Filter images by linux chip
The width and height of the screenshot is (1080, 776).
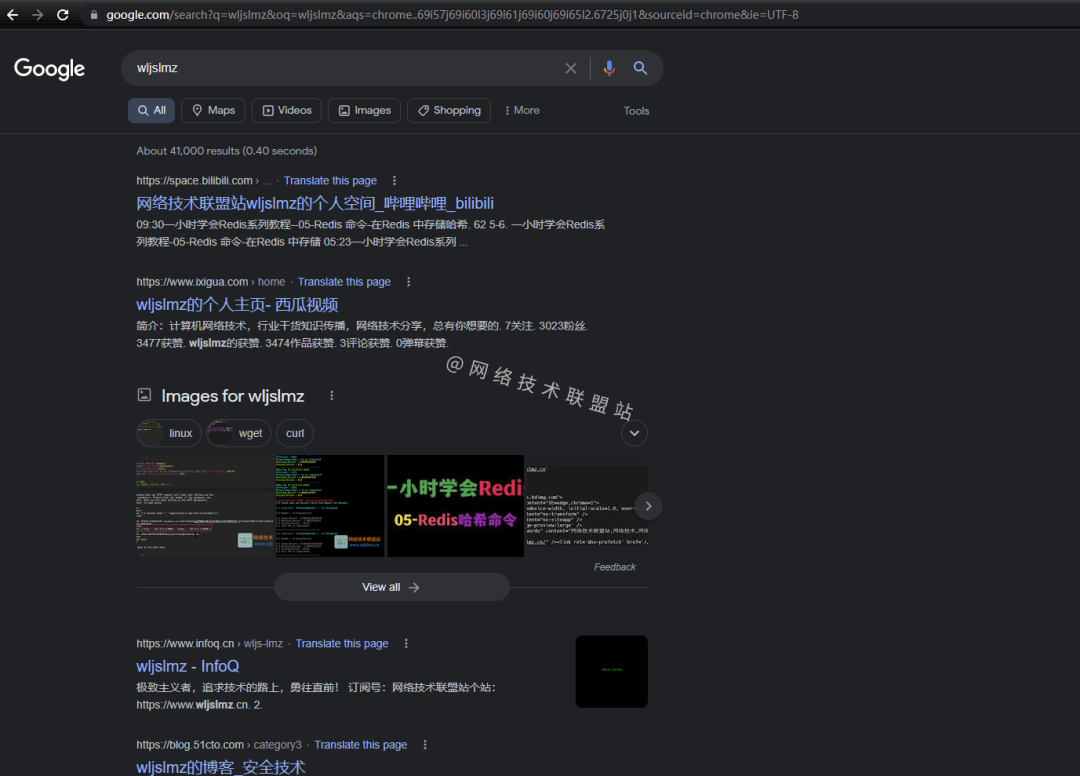click(x=169, y=433)
